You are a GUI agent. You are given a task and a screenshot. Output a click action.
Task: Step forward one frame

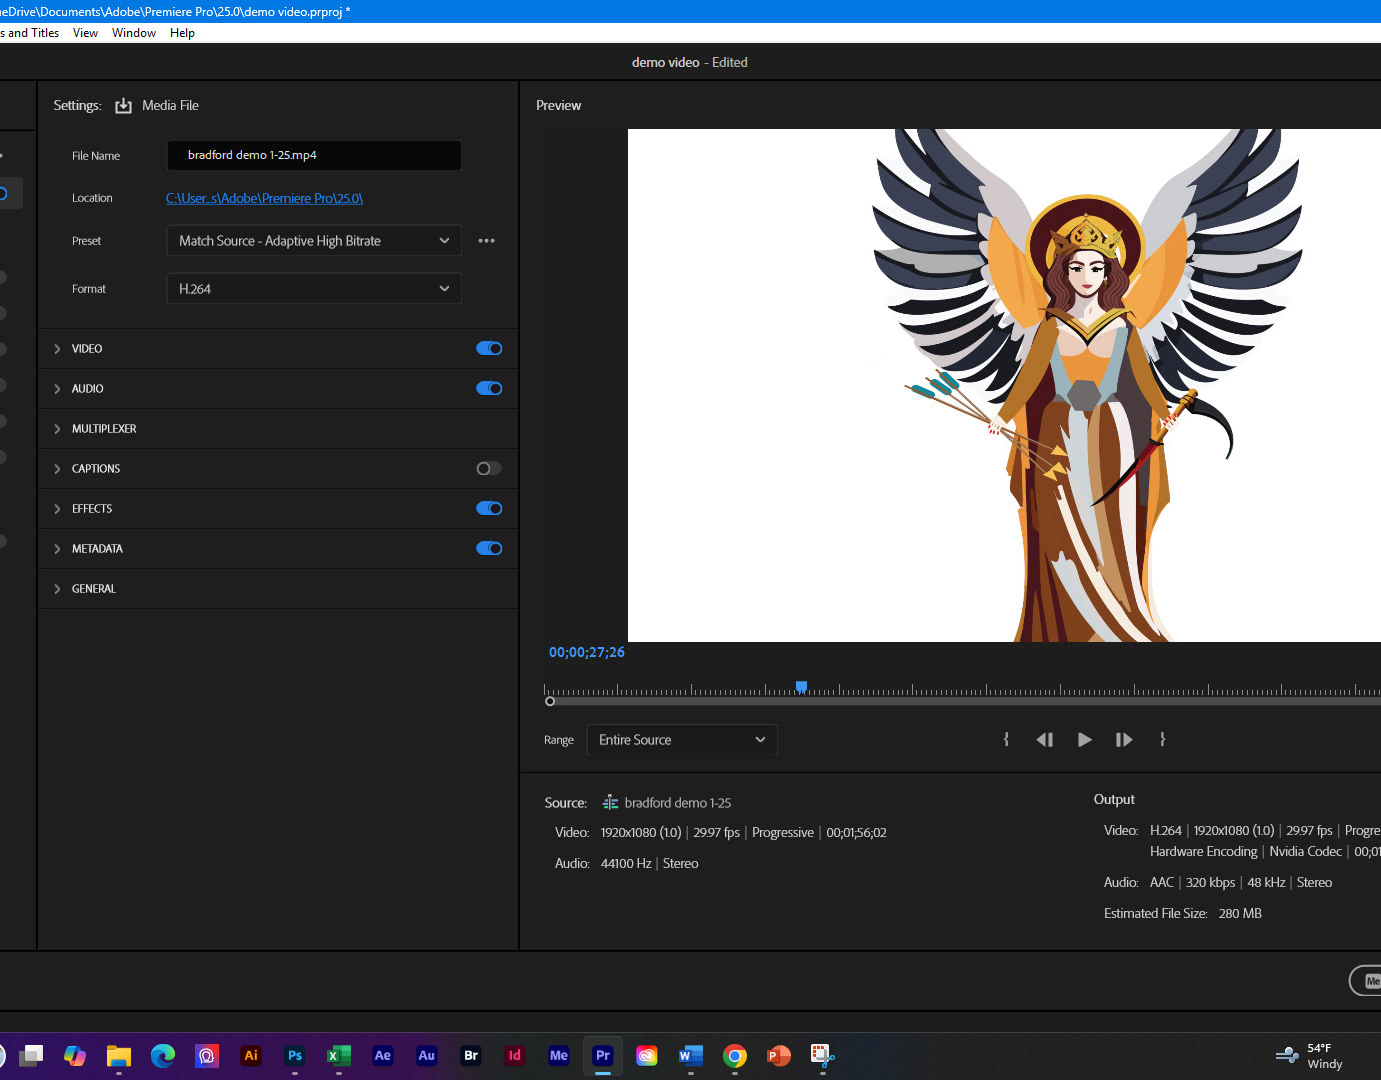[x=1124, y=740]
